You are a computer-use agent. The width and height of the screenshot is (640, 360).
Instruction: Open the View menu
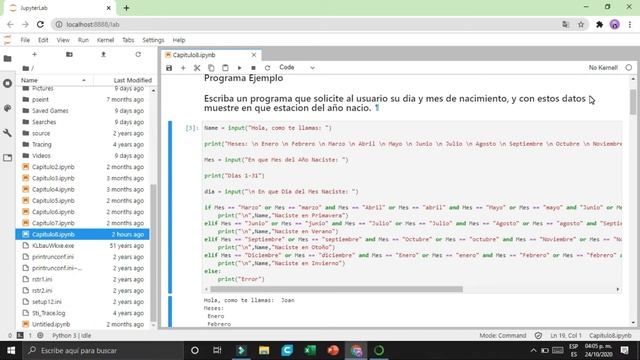(63, 40)
